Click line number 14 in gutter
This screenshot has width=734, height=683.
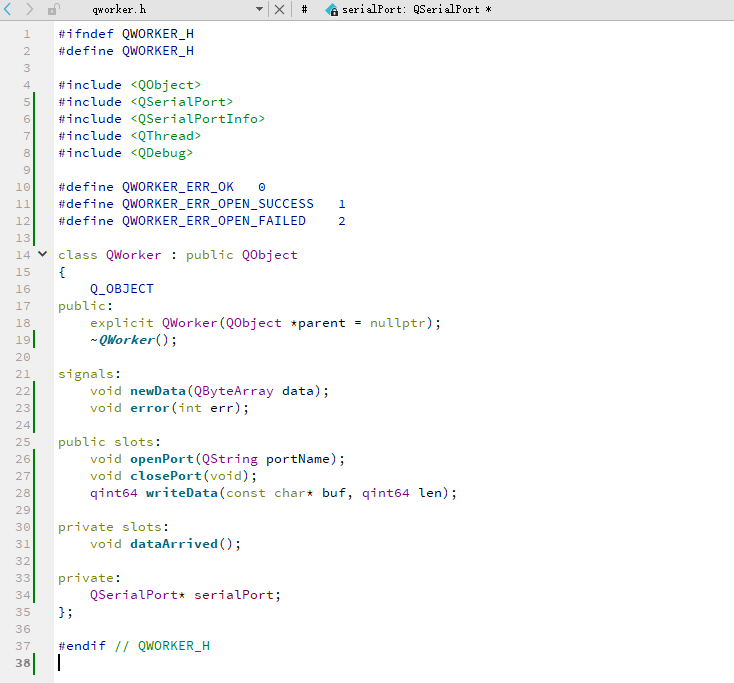point(22,255)
